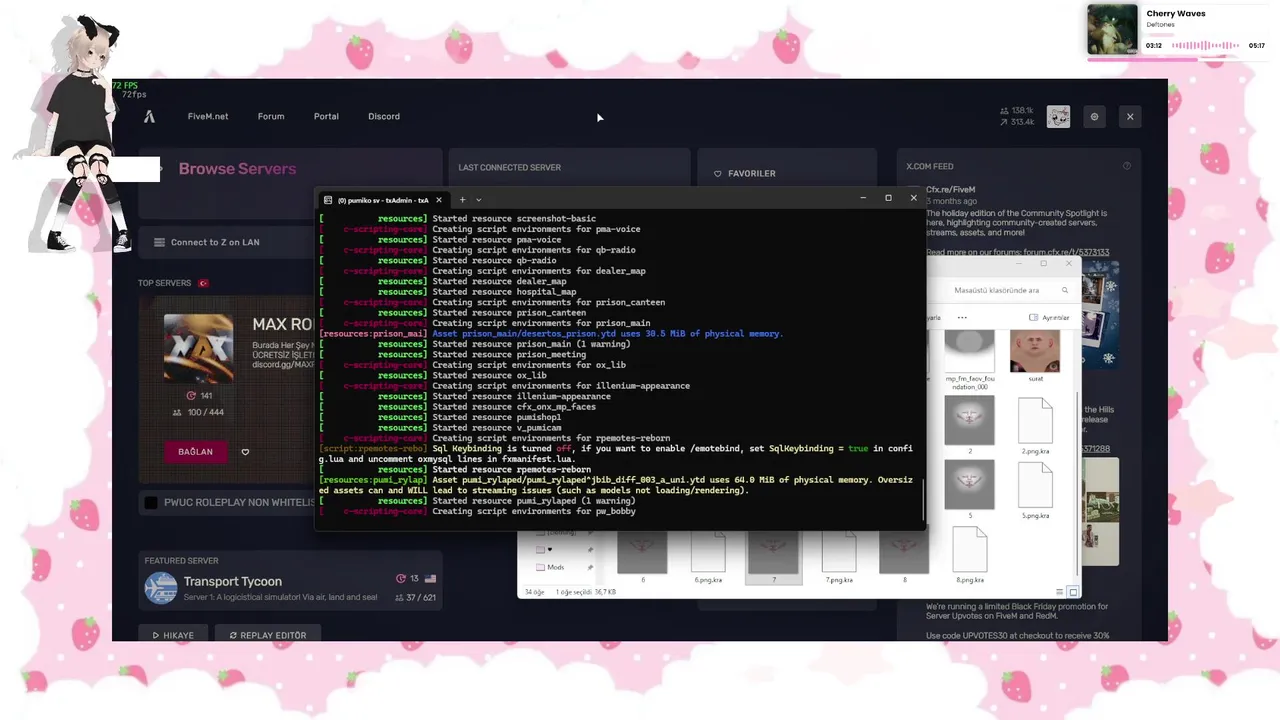Select the 7.png.kra file

pyautogui.click(x=838, y=559)
